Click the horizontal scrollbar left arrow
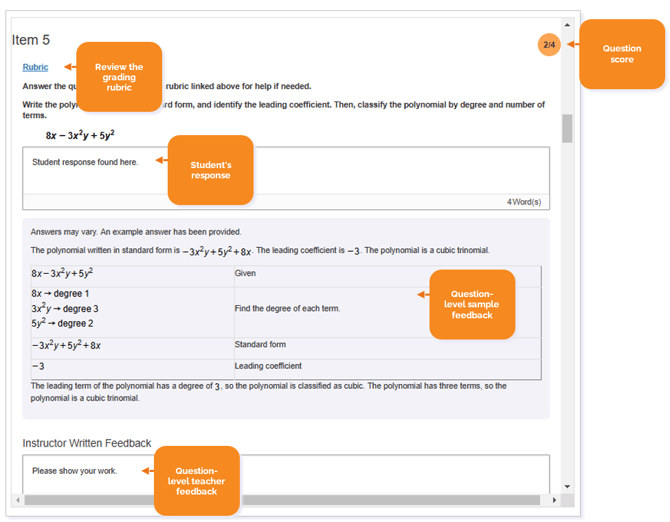The image size is (670, 522). click(18, 499)
